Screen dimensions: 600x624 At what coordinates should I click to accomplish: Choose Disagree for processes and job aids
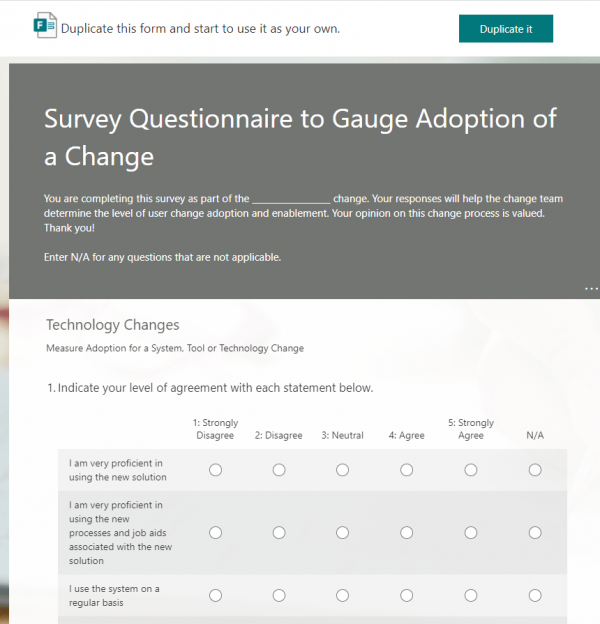(x=279, y=533)
